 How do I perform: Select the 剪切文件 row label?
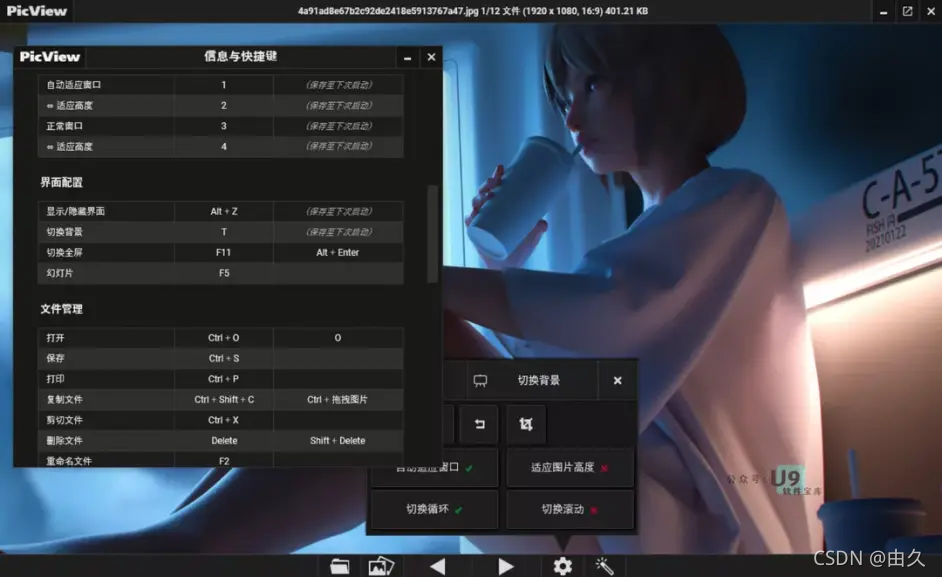point(65,420)
